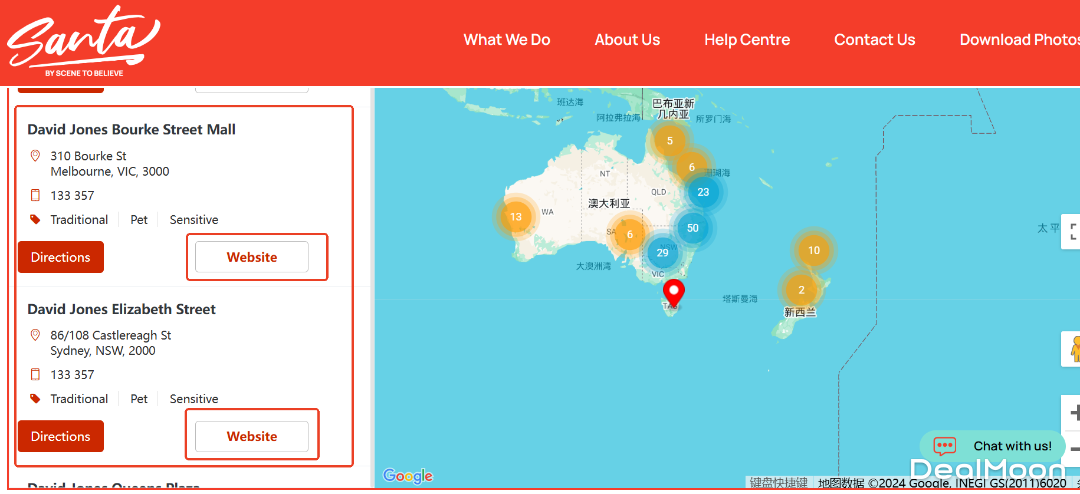Click the blue 23 cluster marker
1080x494 pixels.
click(x=703, y=192)
